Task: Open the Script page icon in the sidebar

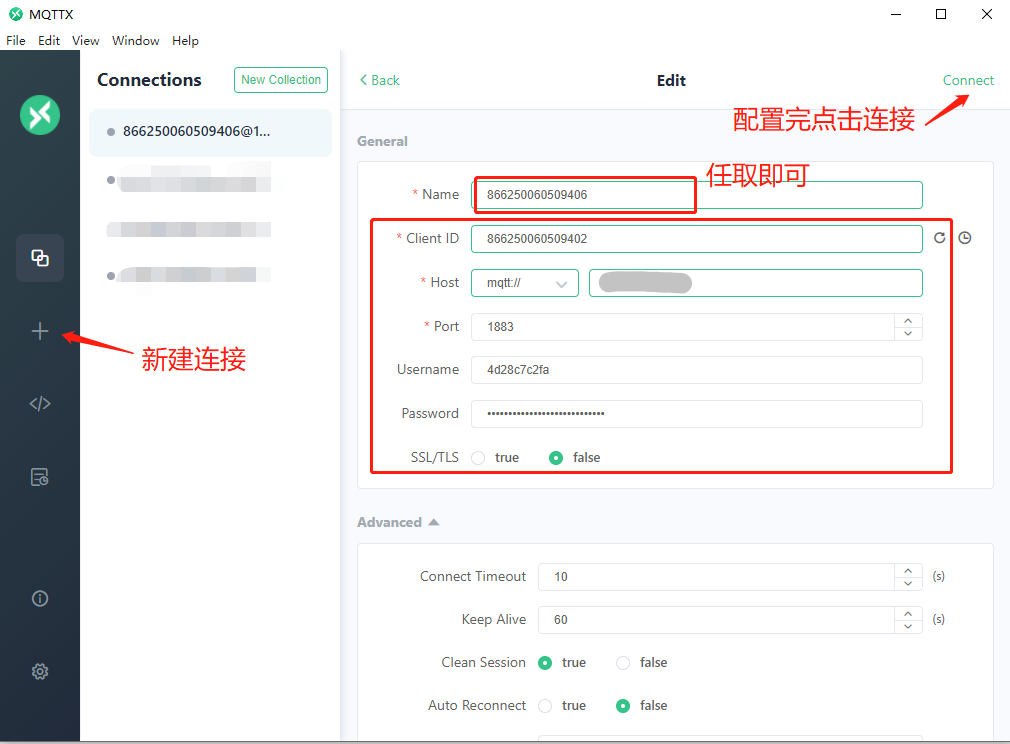Action: (x=40, y=404)
